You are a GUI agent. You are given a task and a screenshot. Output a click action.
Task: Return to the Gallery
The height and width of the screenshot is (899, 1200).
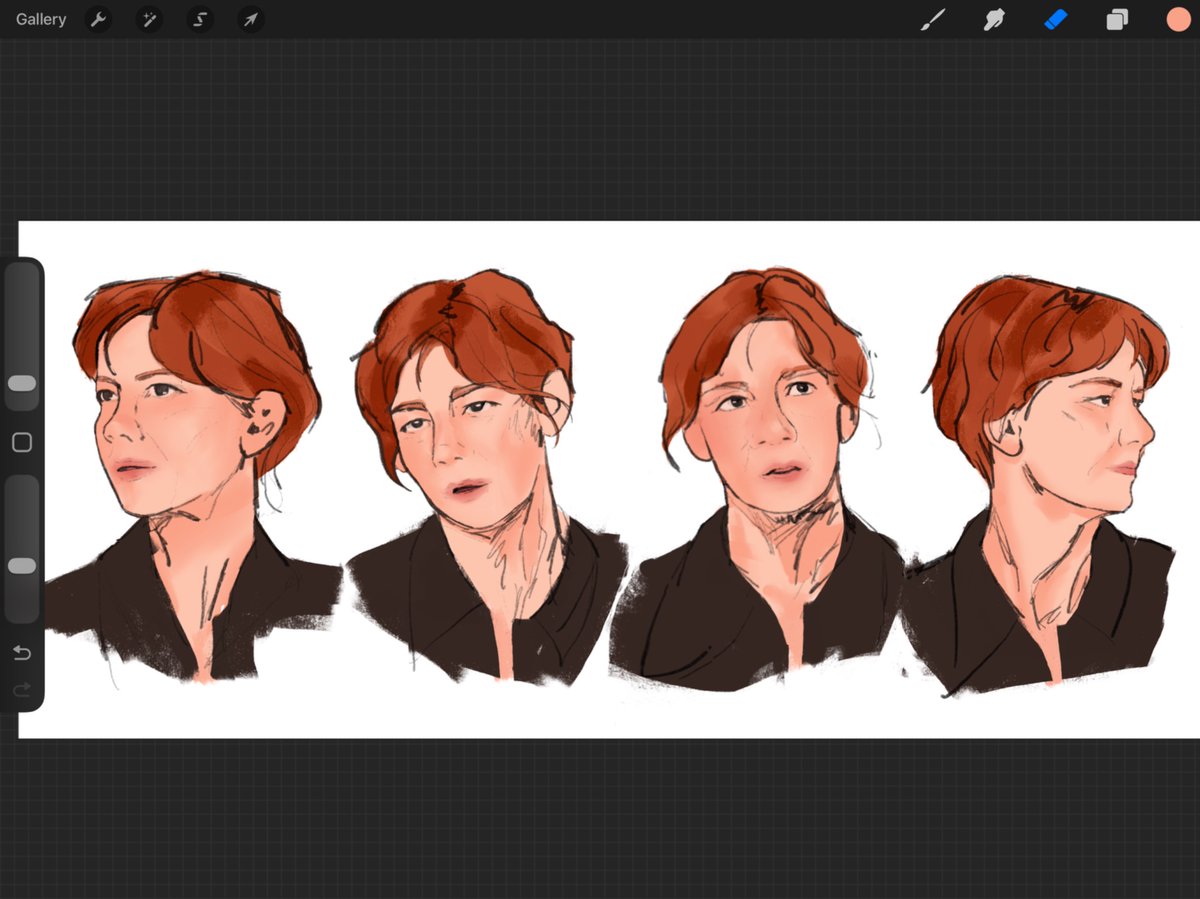coord(41,19)
